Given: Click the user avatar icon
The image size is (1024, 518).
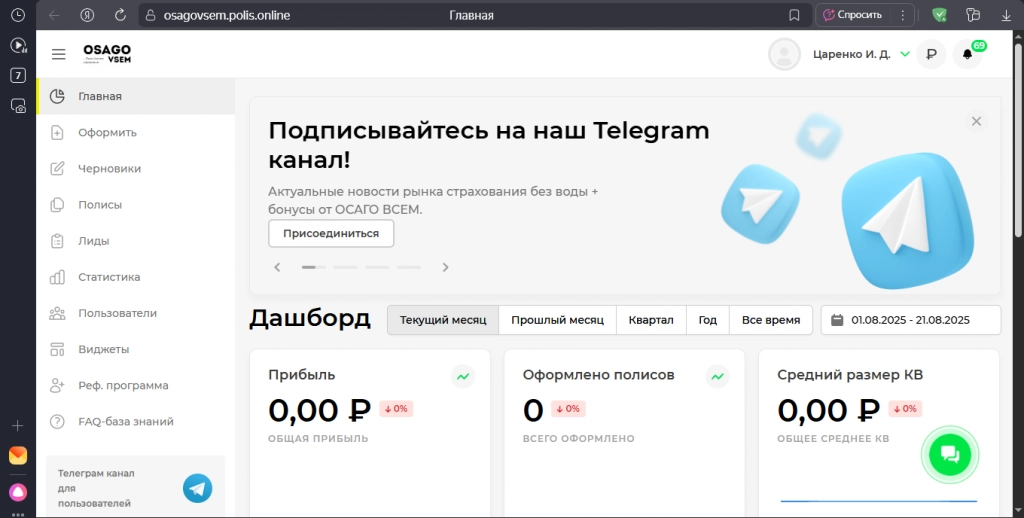Looking at the screenshot, I should [784, 55].
